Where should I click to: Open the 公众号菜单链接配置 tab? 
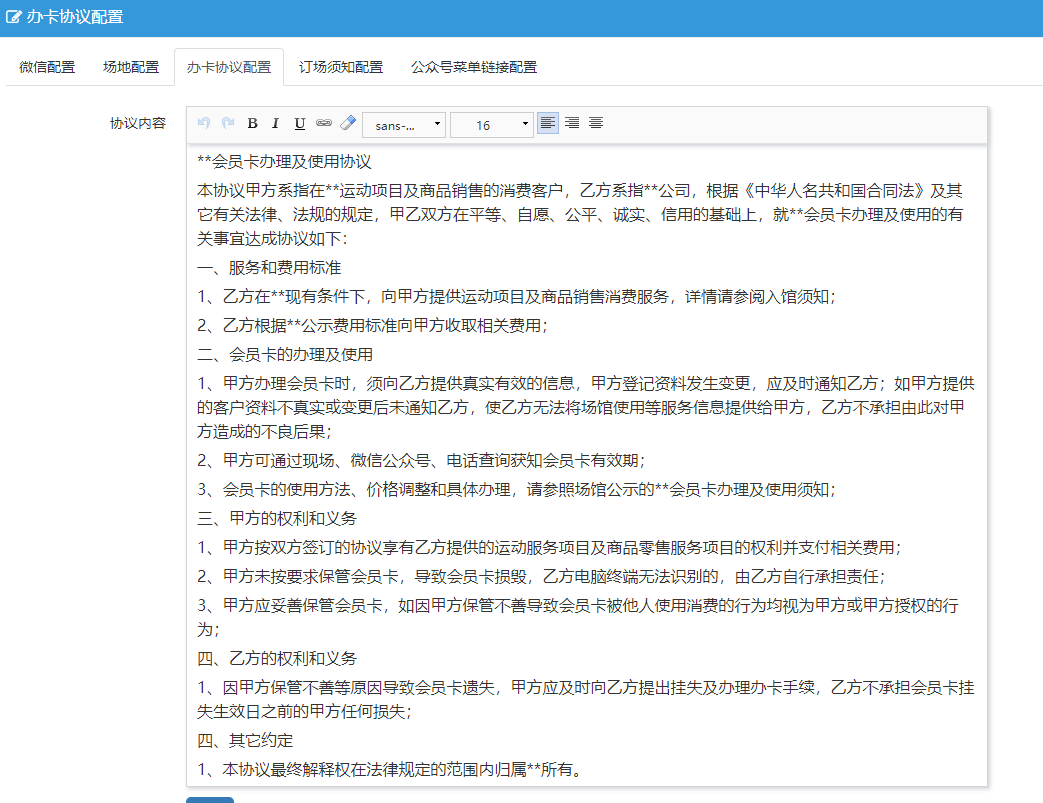point(474,67)
